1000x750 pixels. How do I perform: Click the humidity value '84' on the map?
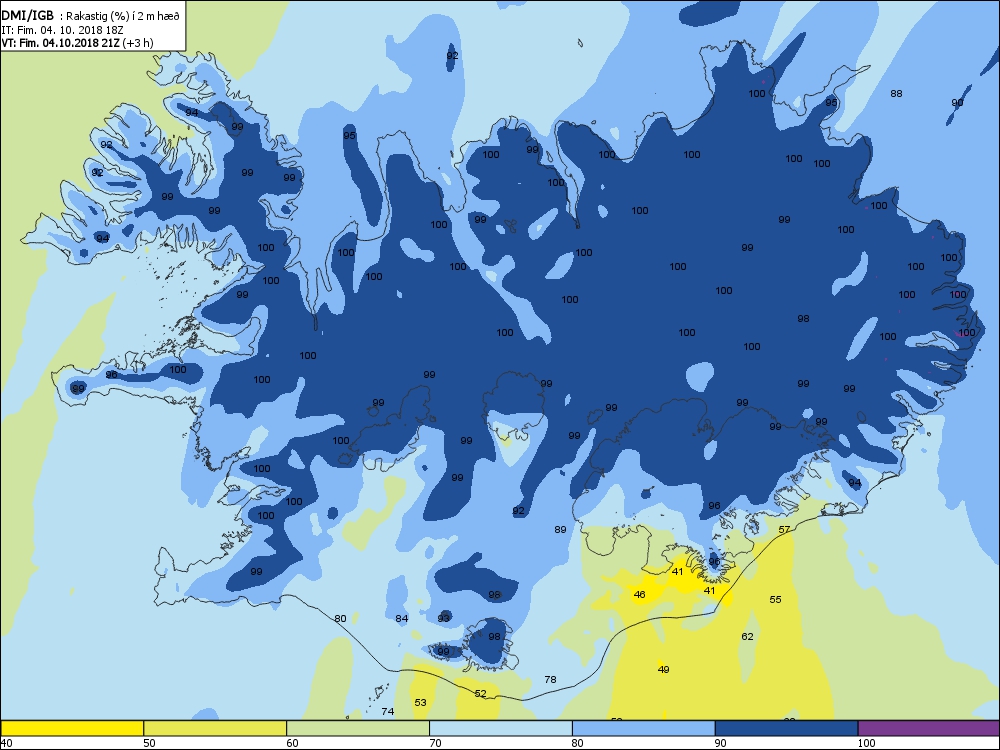tap(401, 619)
